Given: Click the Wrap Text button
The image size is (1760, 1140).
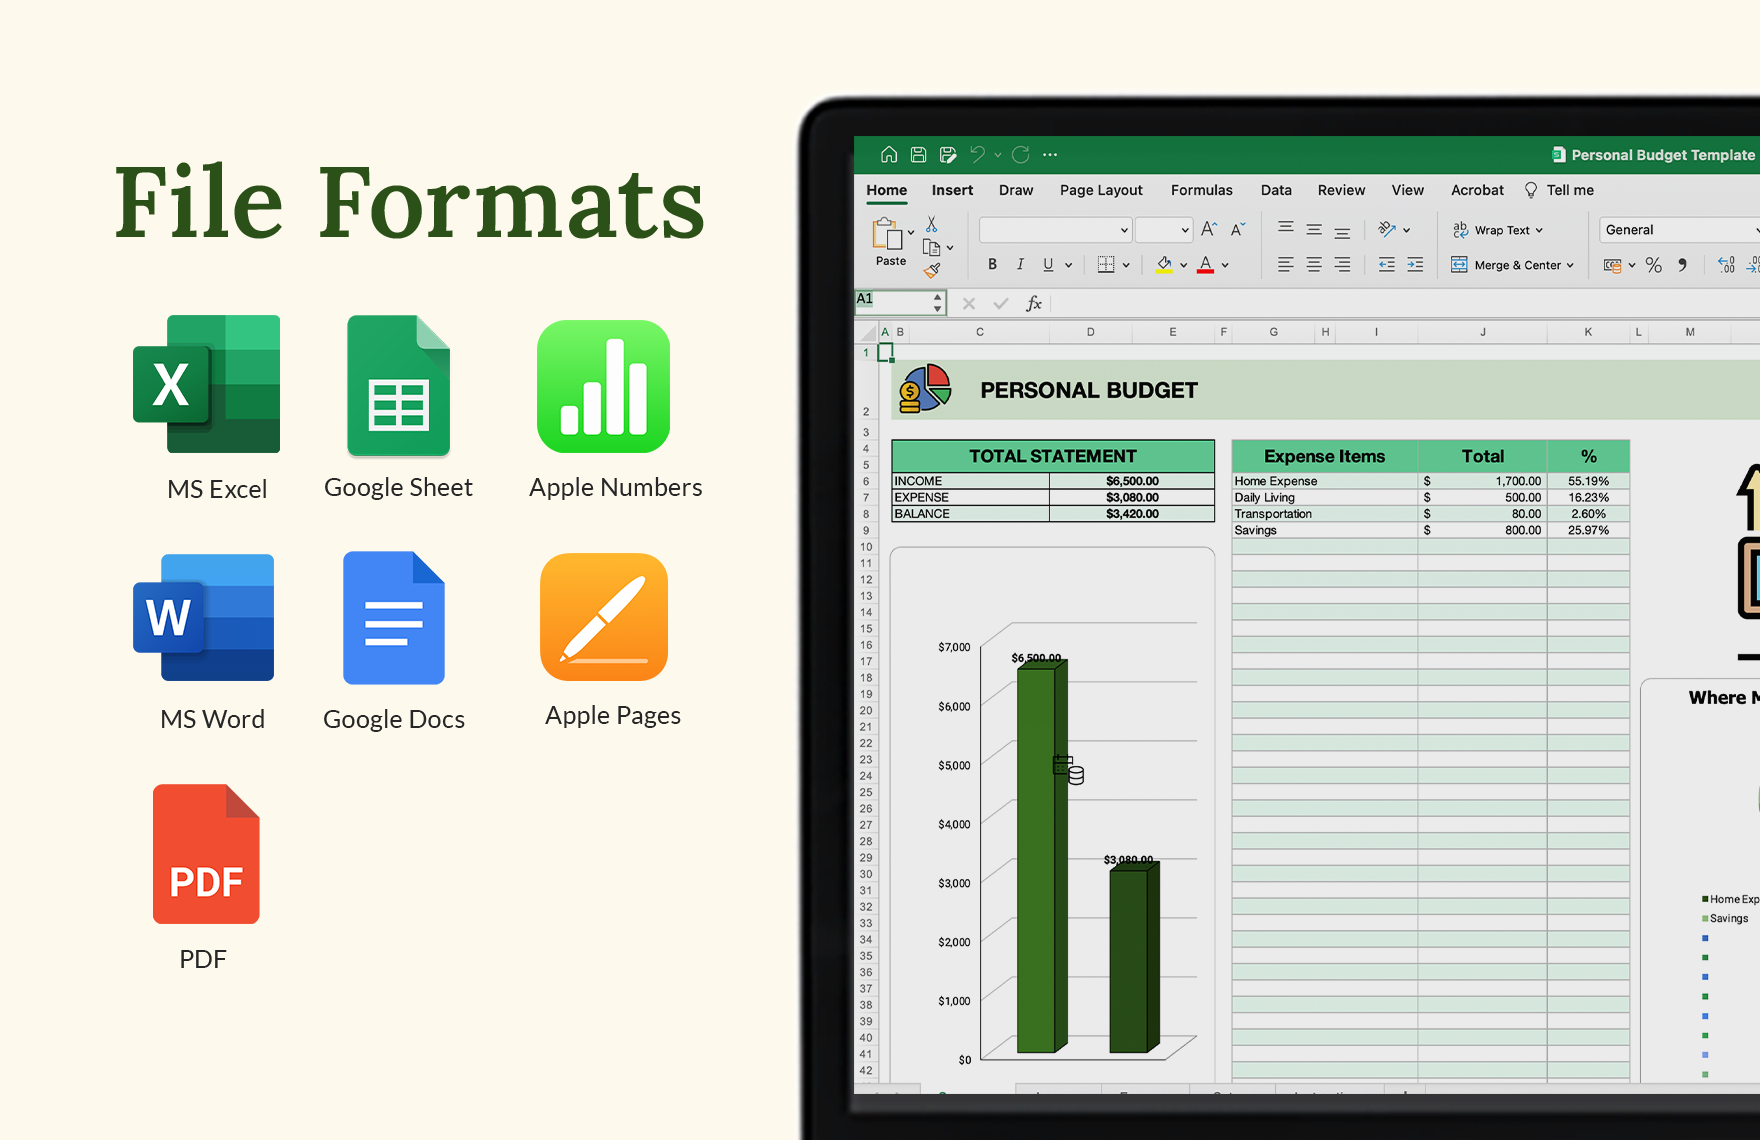Looking at the screenshot, I should (1491, 230).
